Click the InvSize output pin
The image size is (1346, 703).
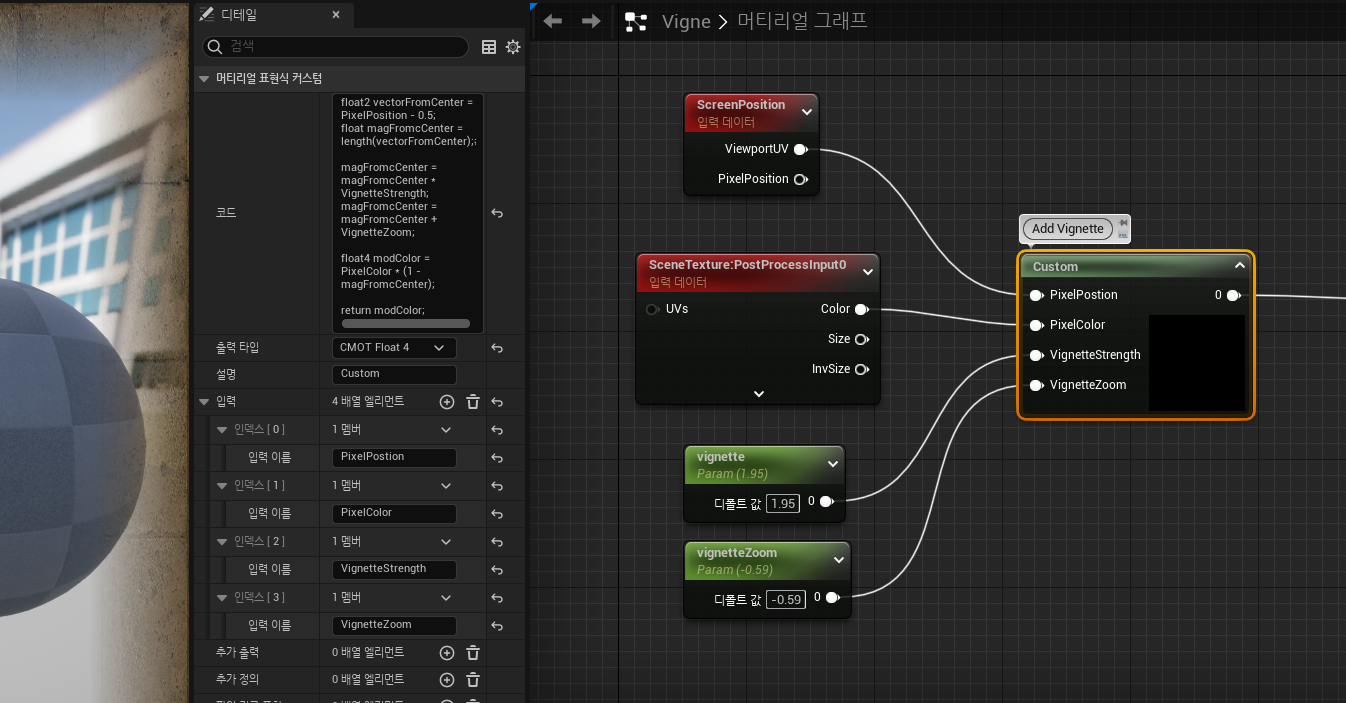click(862, 369)
